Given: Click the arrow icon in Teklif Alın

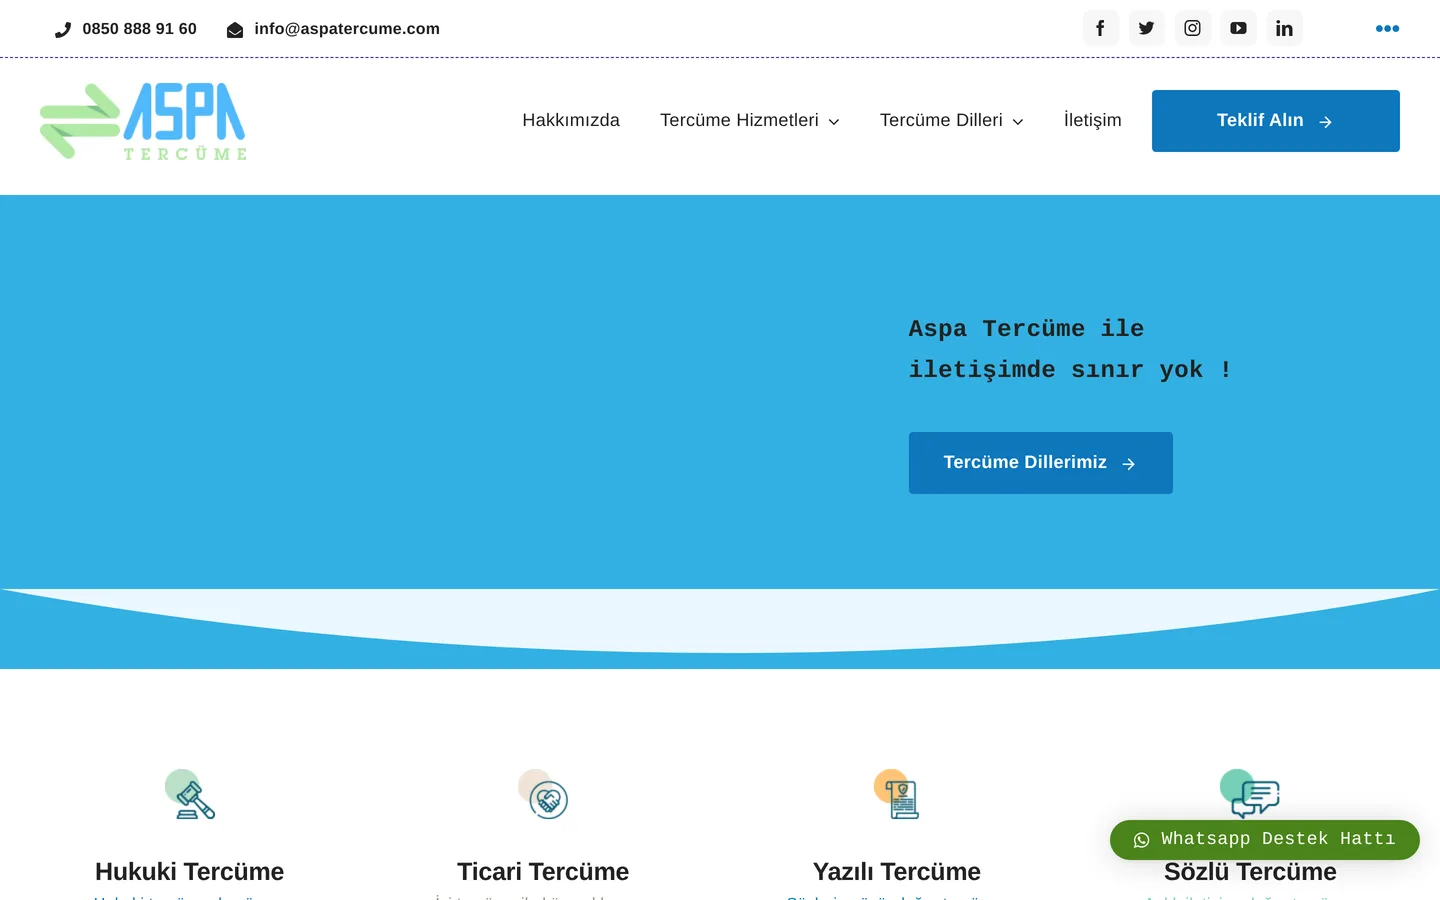Looking at the screenshot, I should [x=1325, y=122].
